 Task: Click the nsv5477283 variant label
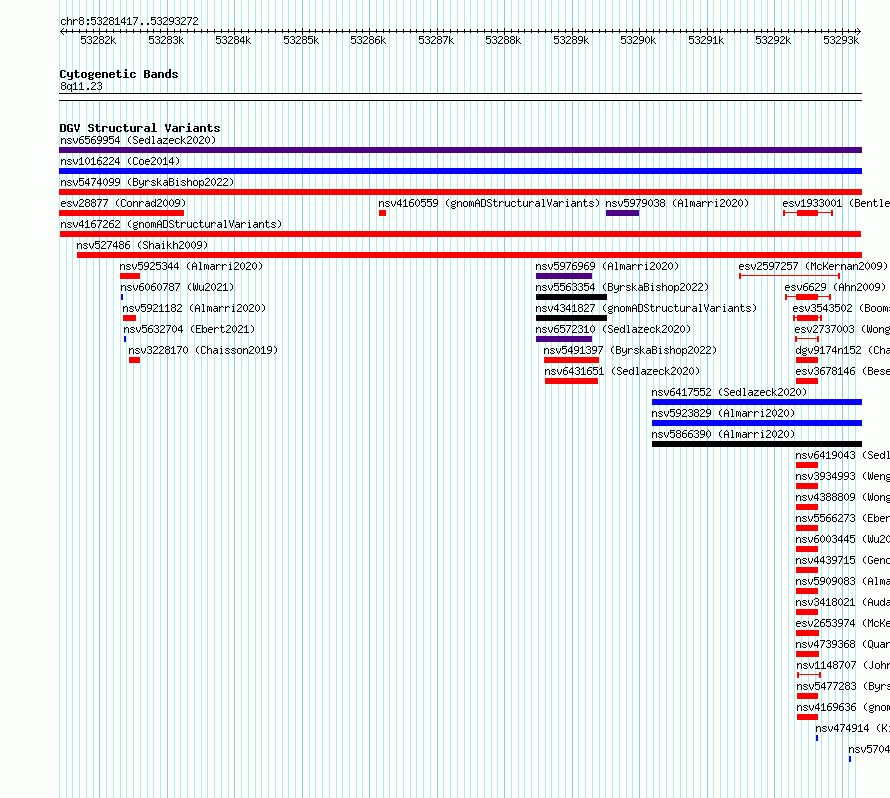843,686
